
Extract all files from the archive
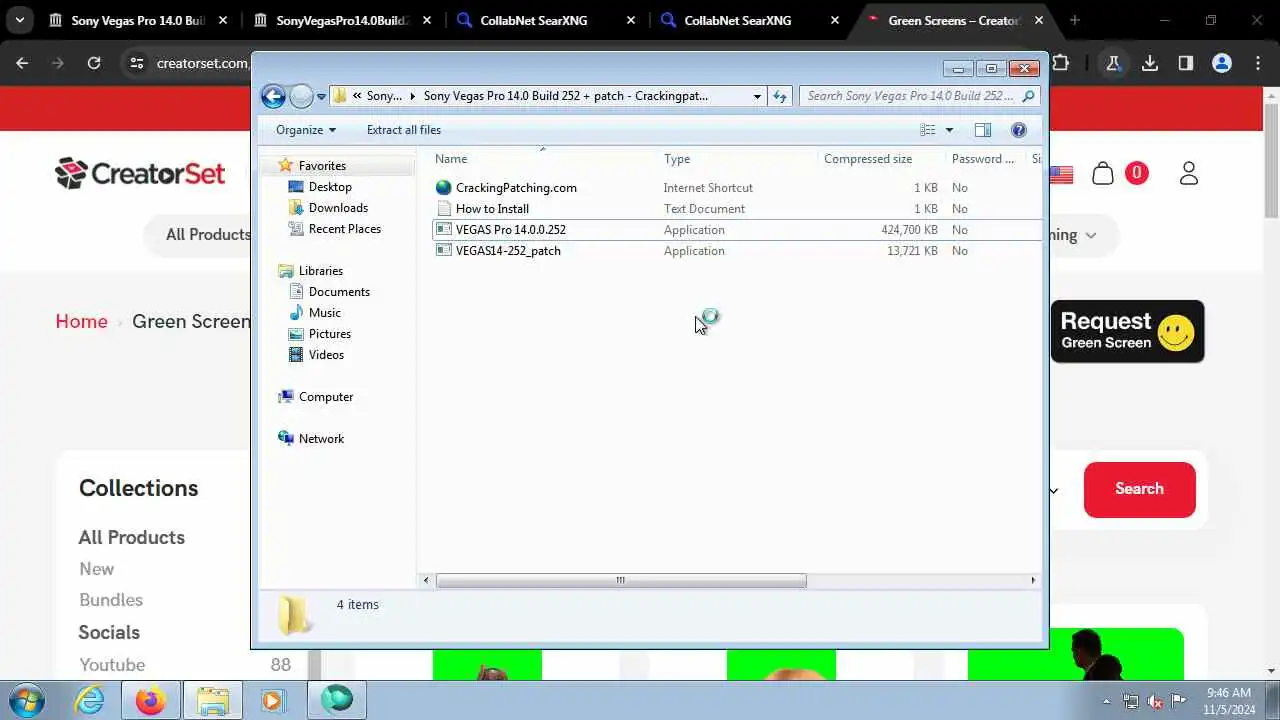403,130
